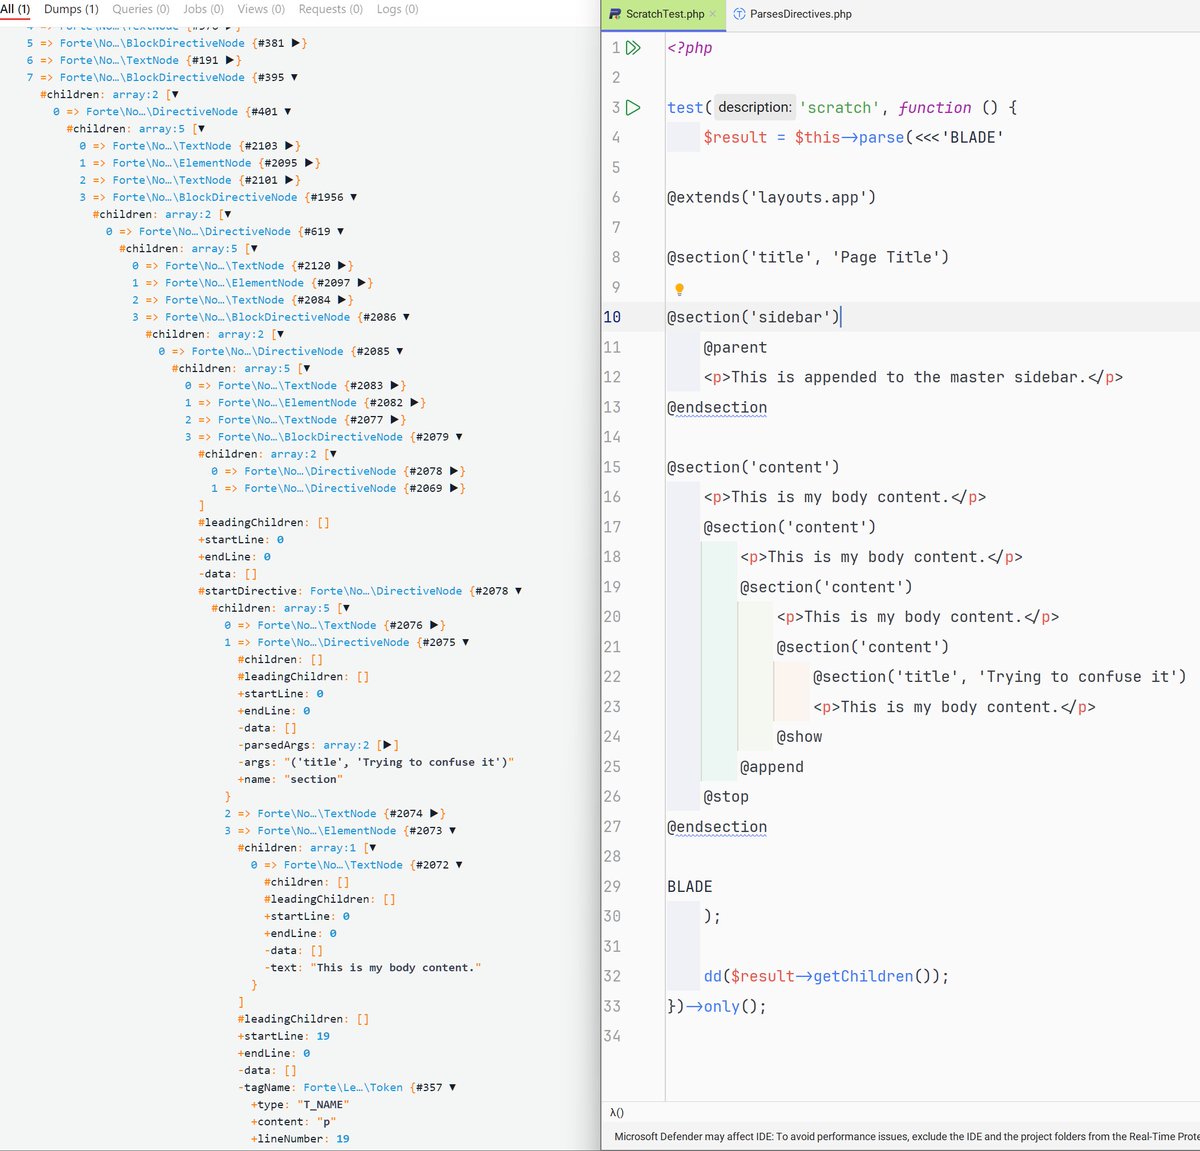This screenshot has width=1200, height=1151.
Task: Run all tests via gutter icon on line 1
Action: click(633, 48)
